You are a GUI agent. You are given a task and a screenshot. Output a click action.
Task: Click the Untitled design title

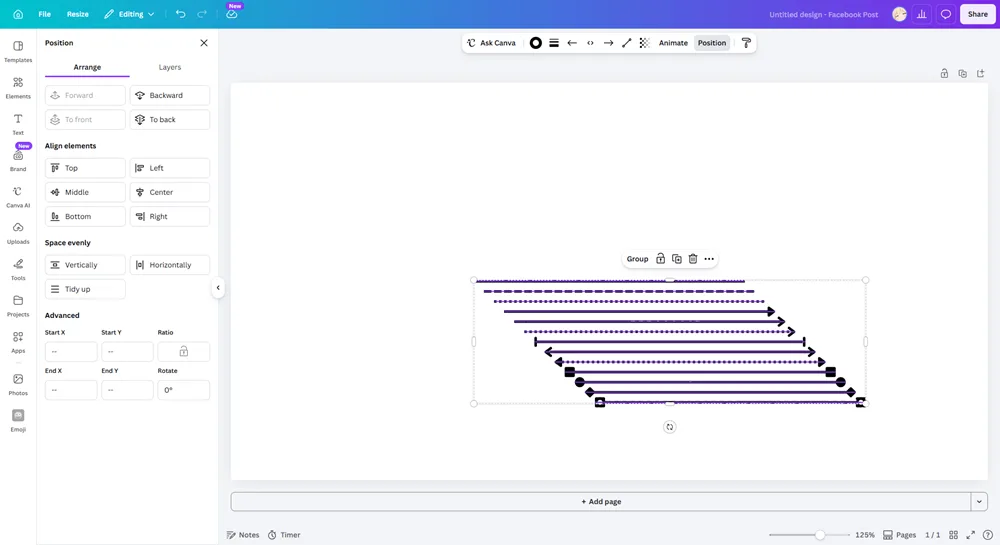pos(823,14)
